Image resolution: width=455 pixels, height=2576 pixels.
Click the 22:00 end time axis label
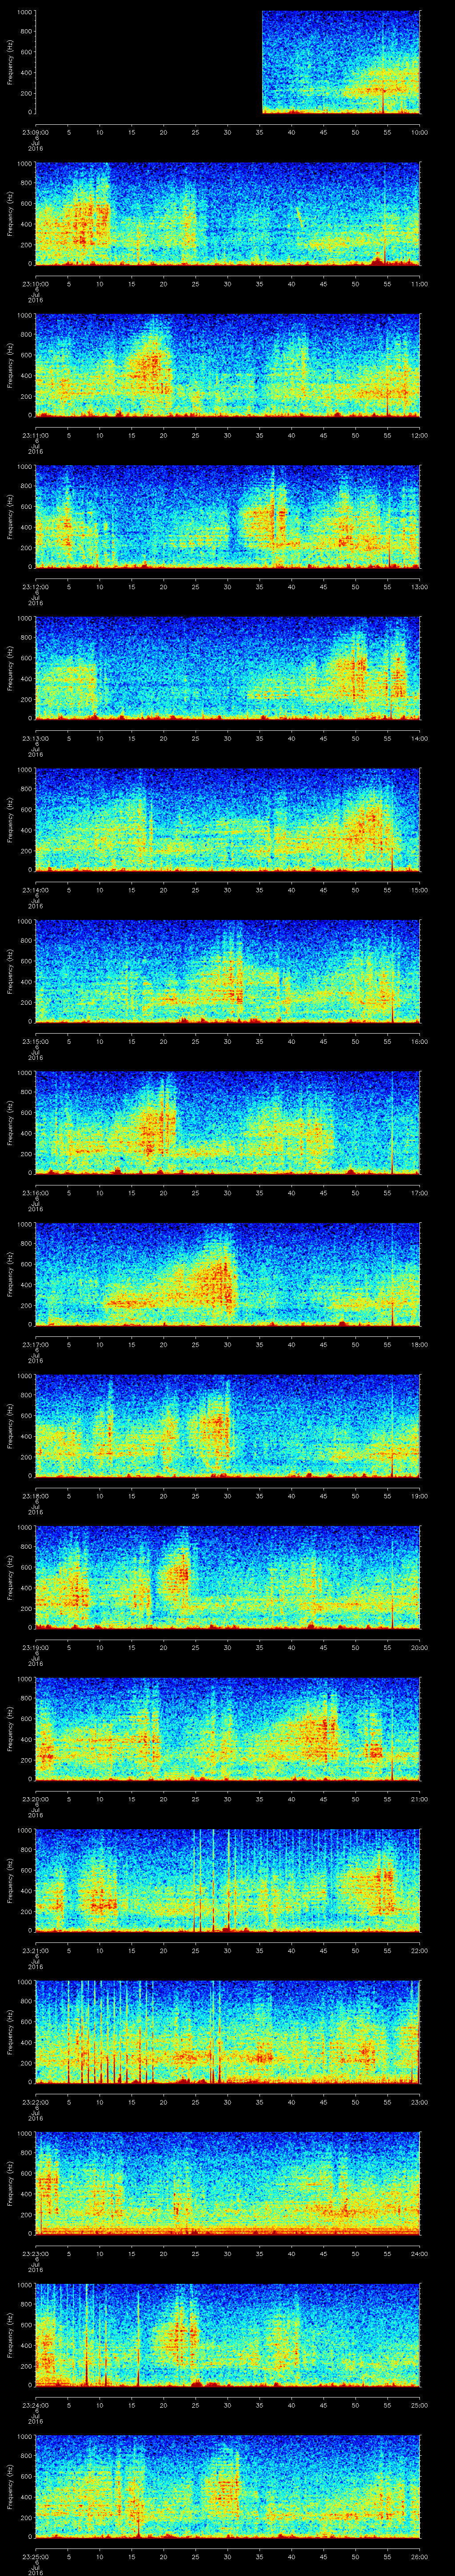click(x=420, y=1950)
